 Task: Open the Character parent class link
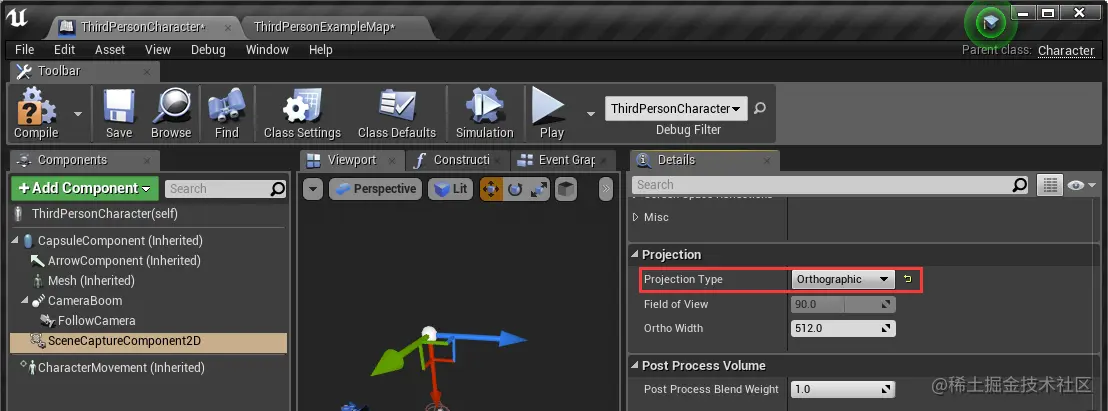click(1066, 50)
